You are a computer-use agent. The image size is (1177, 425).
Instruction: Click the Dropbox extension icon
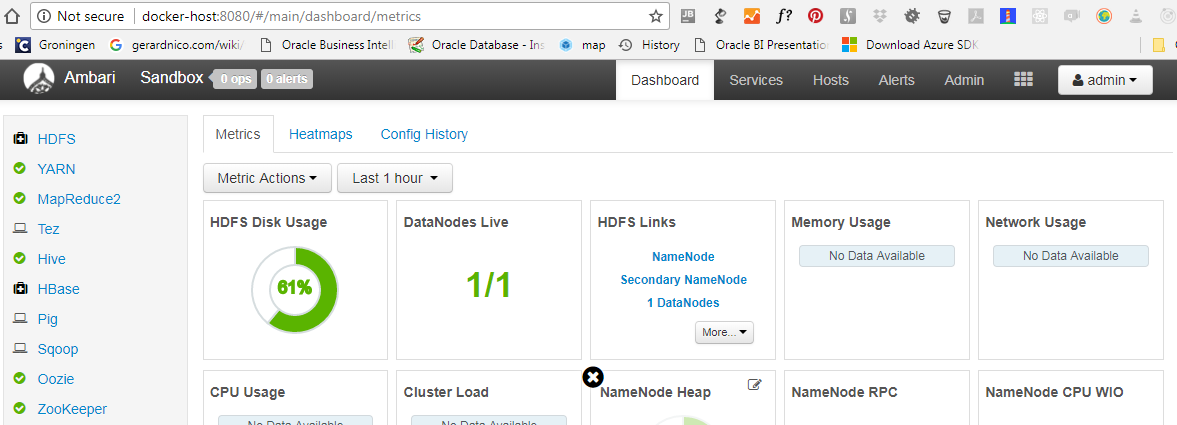click(x=880, y=16)
